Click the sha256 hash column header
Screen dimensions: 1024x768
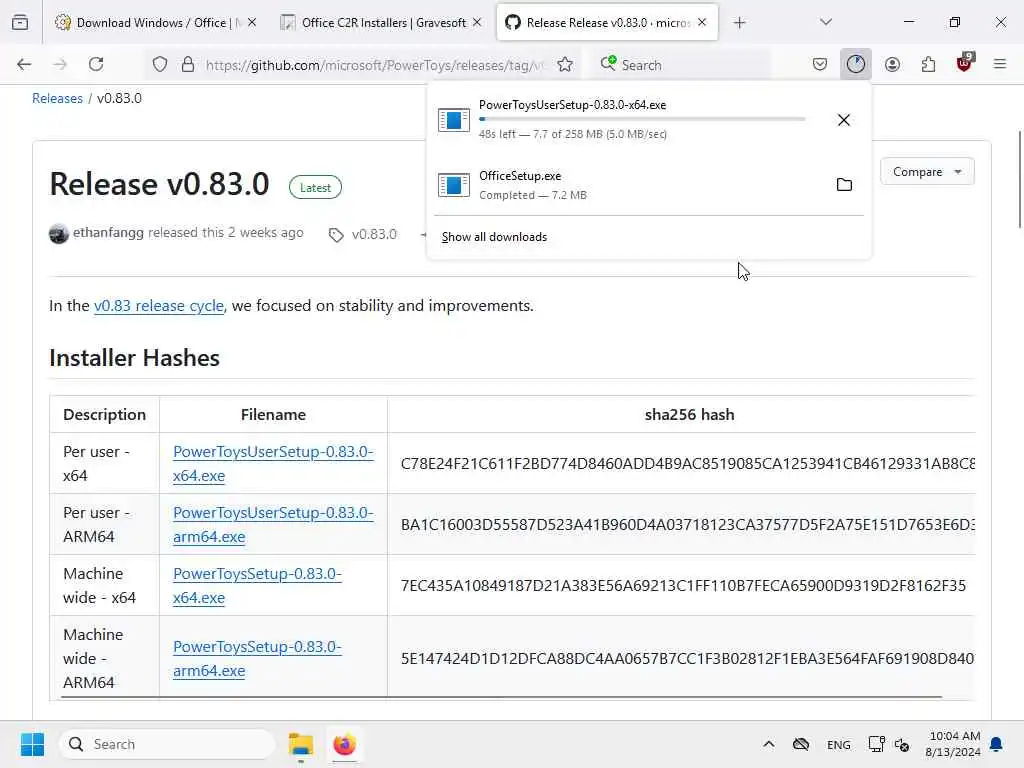point(689,415)
